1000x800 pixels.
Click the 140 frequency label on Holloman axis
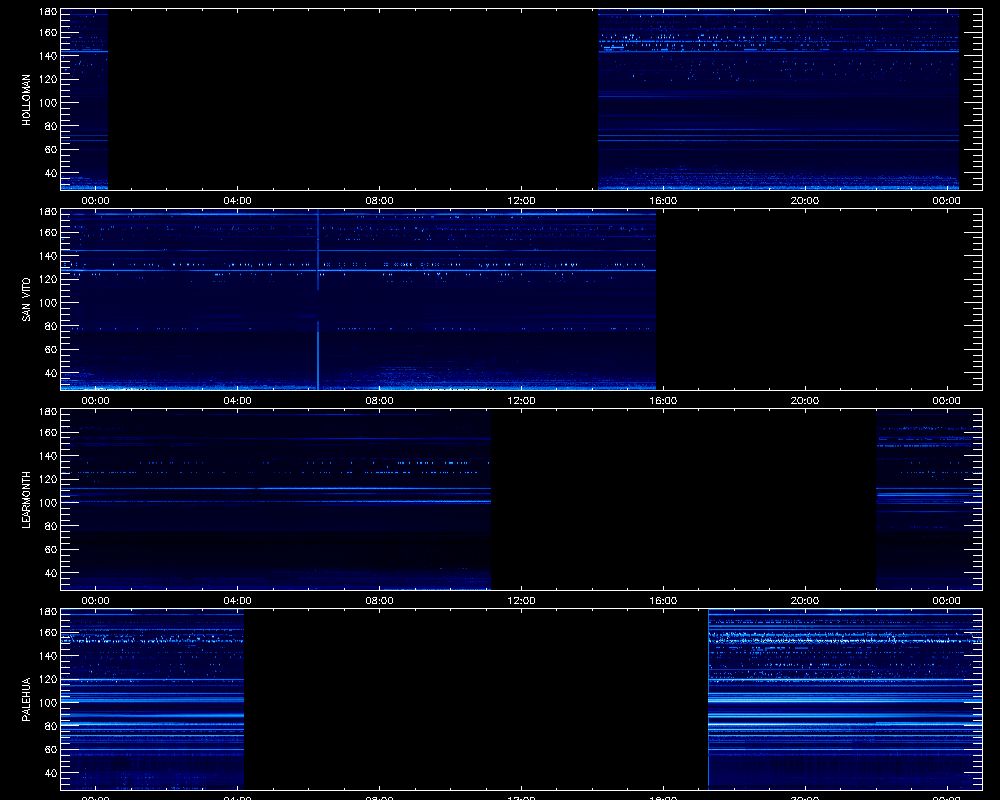click(x=48, y=56)
